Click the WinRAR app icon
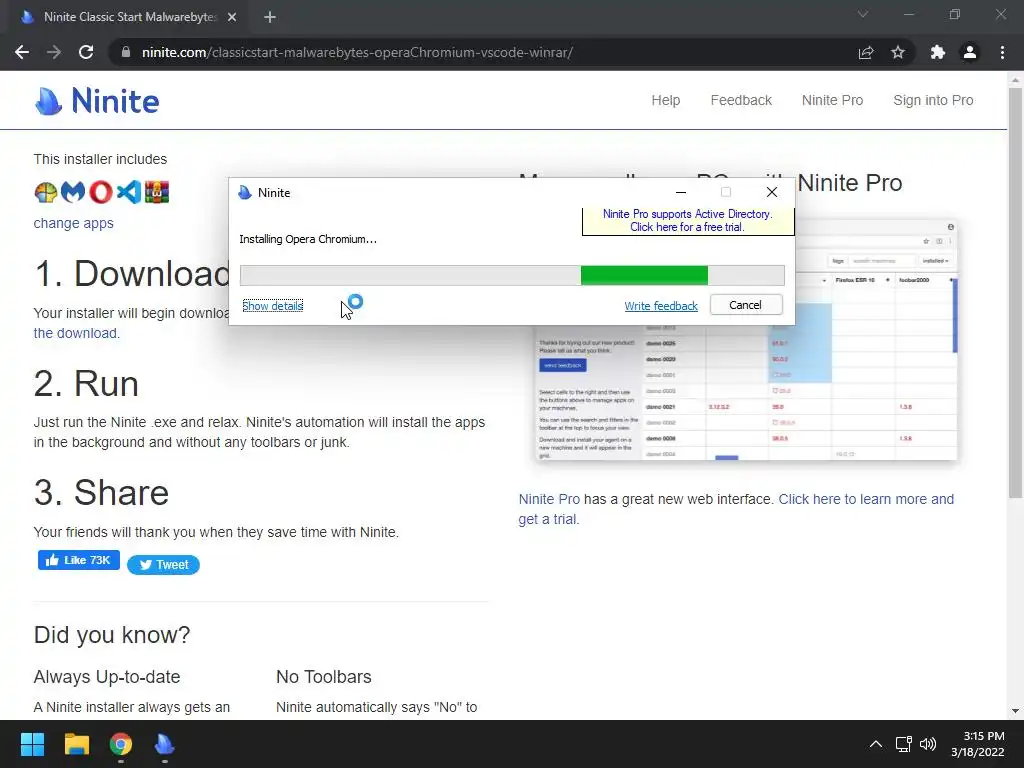The image size is (1024, 768). [157, 192]
